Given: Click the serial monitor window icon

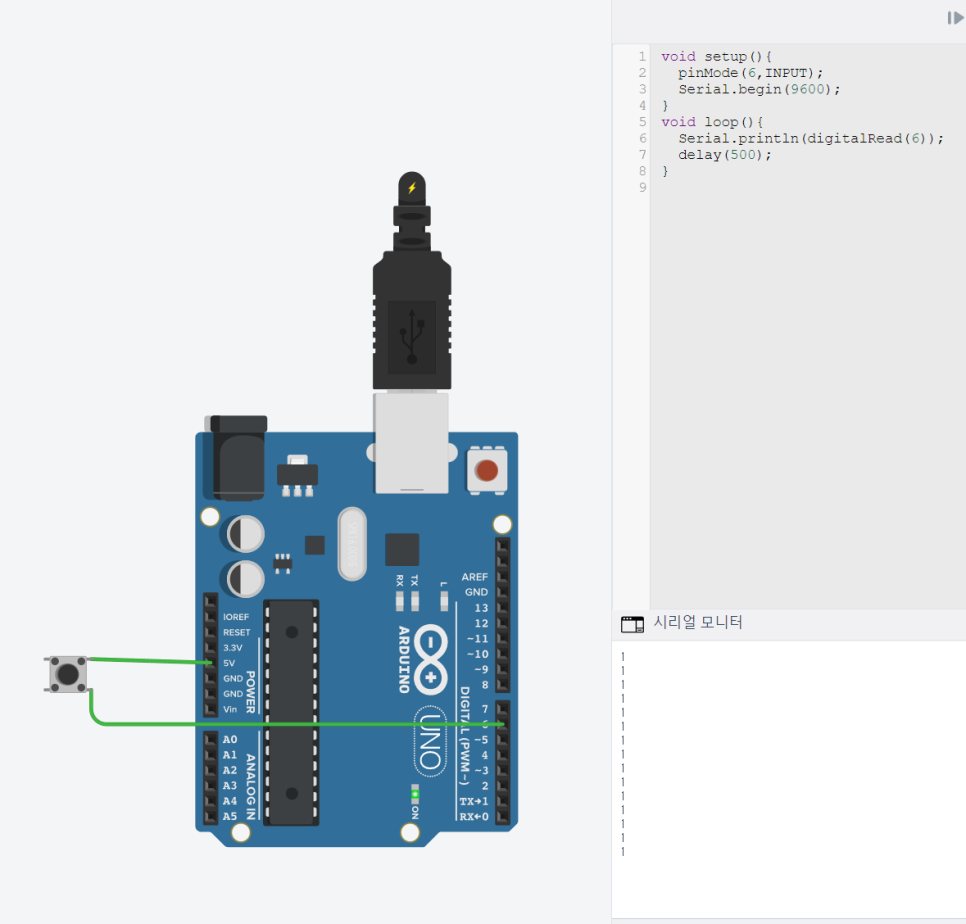Looking at the screenshot, I should coord(632,624).
